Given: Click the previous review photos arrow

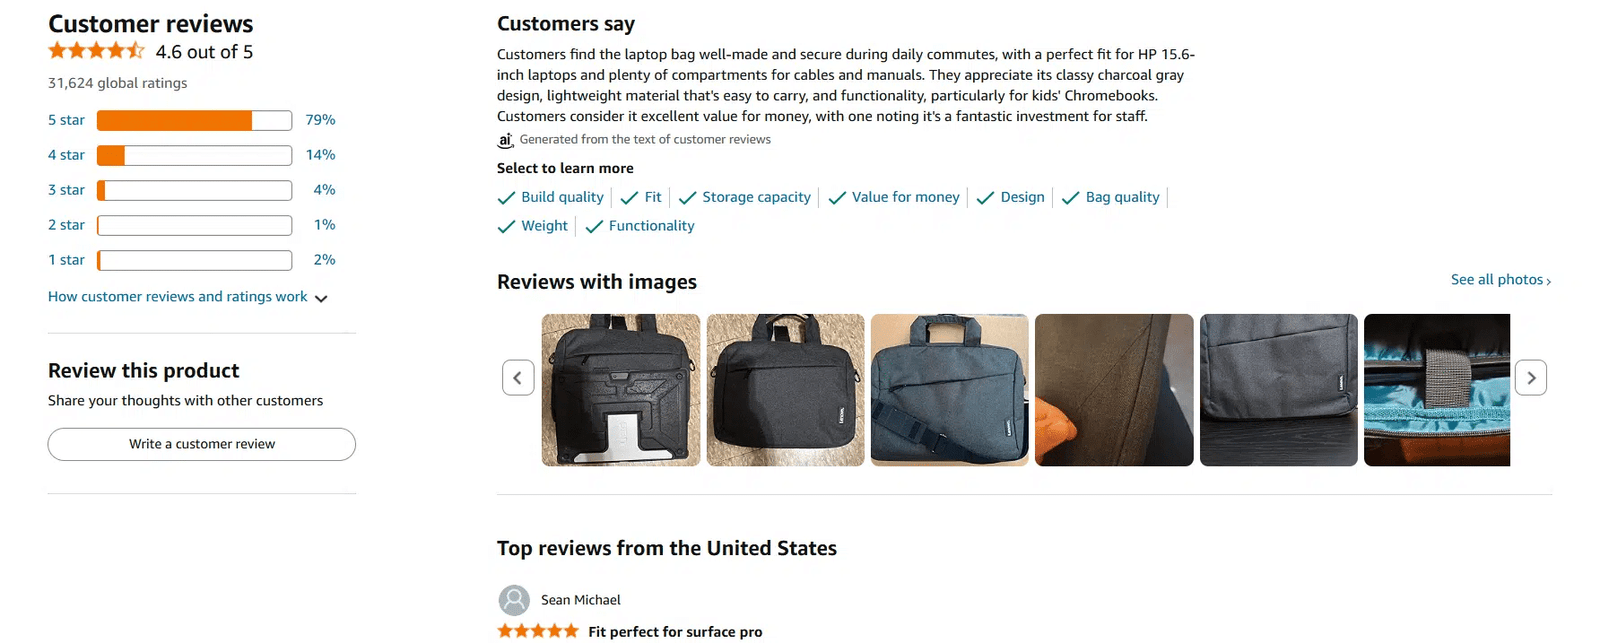Looking at the screenshot, I should tap(517, 378).
